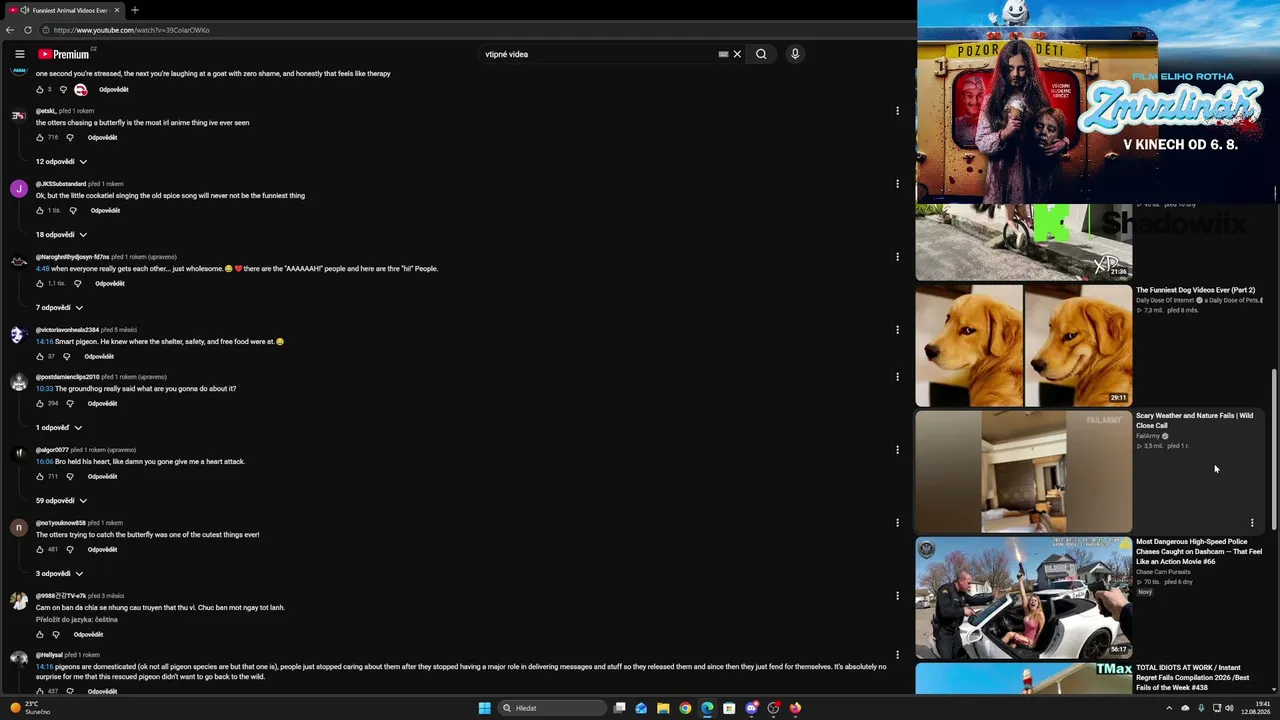
Task: Open more options for Scary Weather video
Action: [x=1252, y=523]
